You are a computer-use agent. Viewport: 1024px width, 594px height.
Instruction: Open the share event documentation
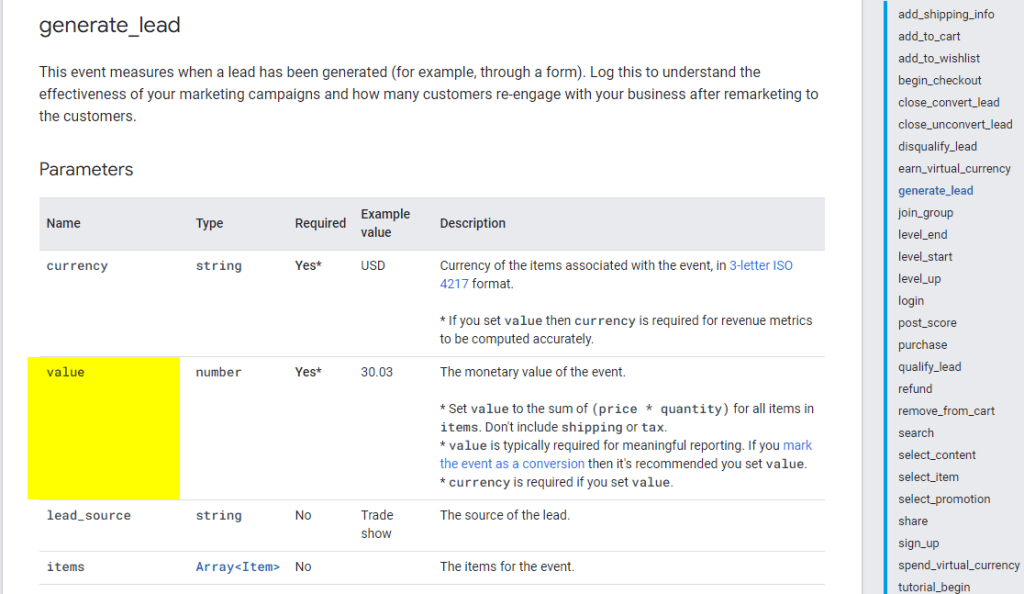pyautogui.click(x=911, y=520)
